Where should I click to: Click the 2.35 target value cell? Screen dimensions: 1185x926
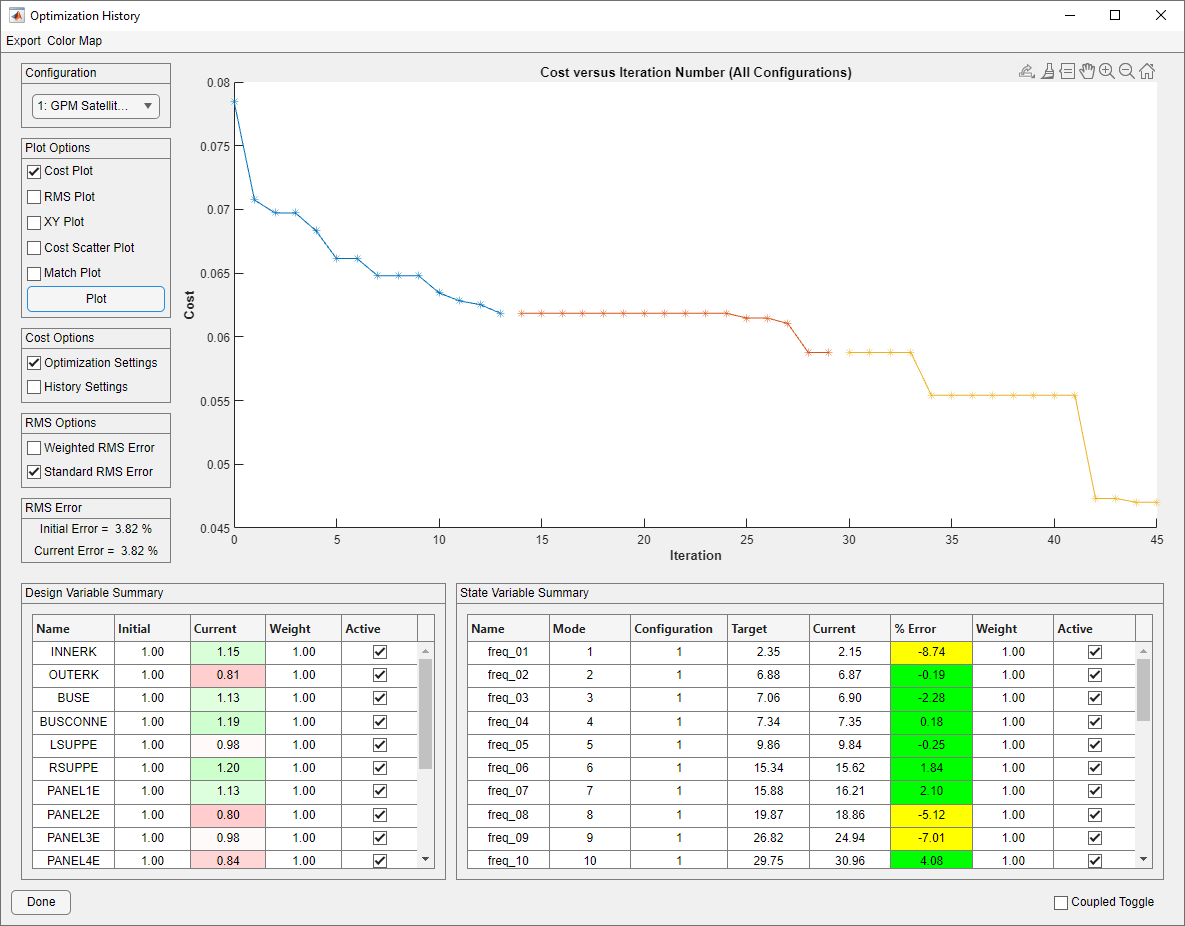tap(769, 652)
